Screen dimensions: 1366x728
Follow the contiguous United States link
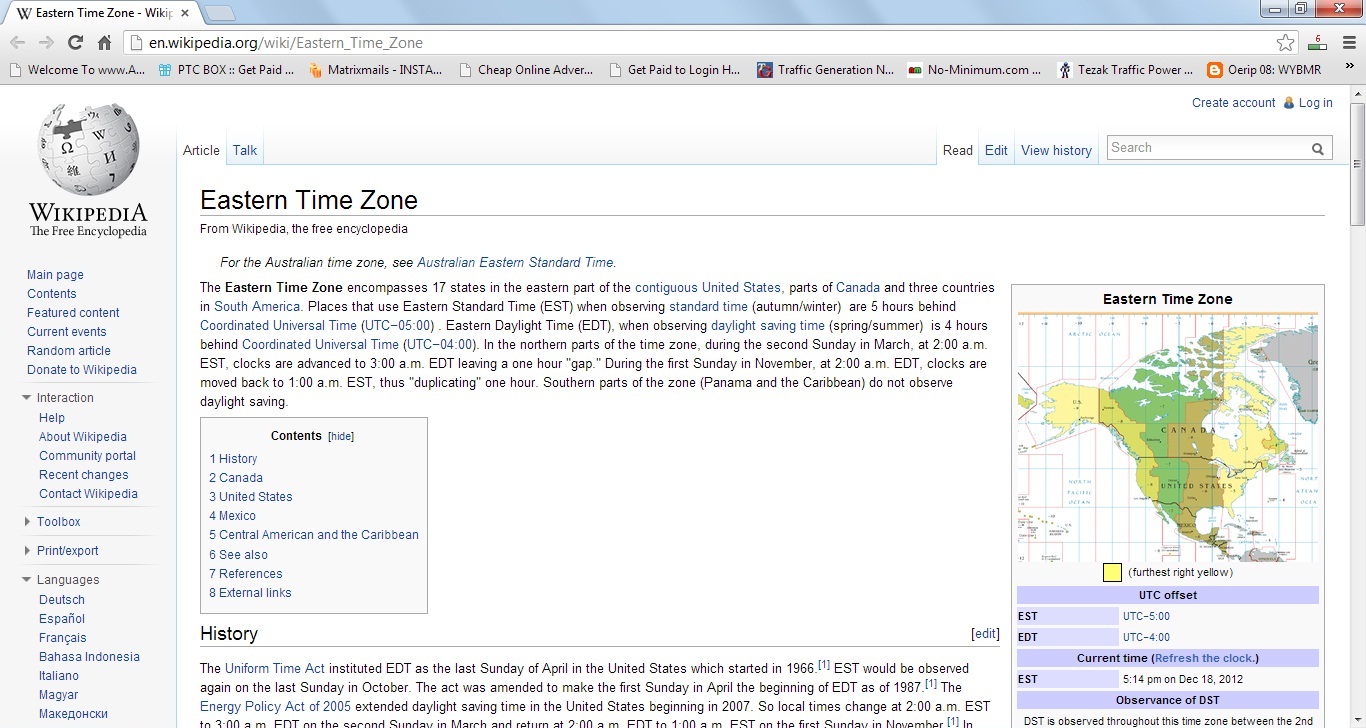pyautogui.click(x=708, y=288)
